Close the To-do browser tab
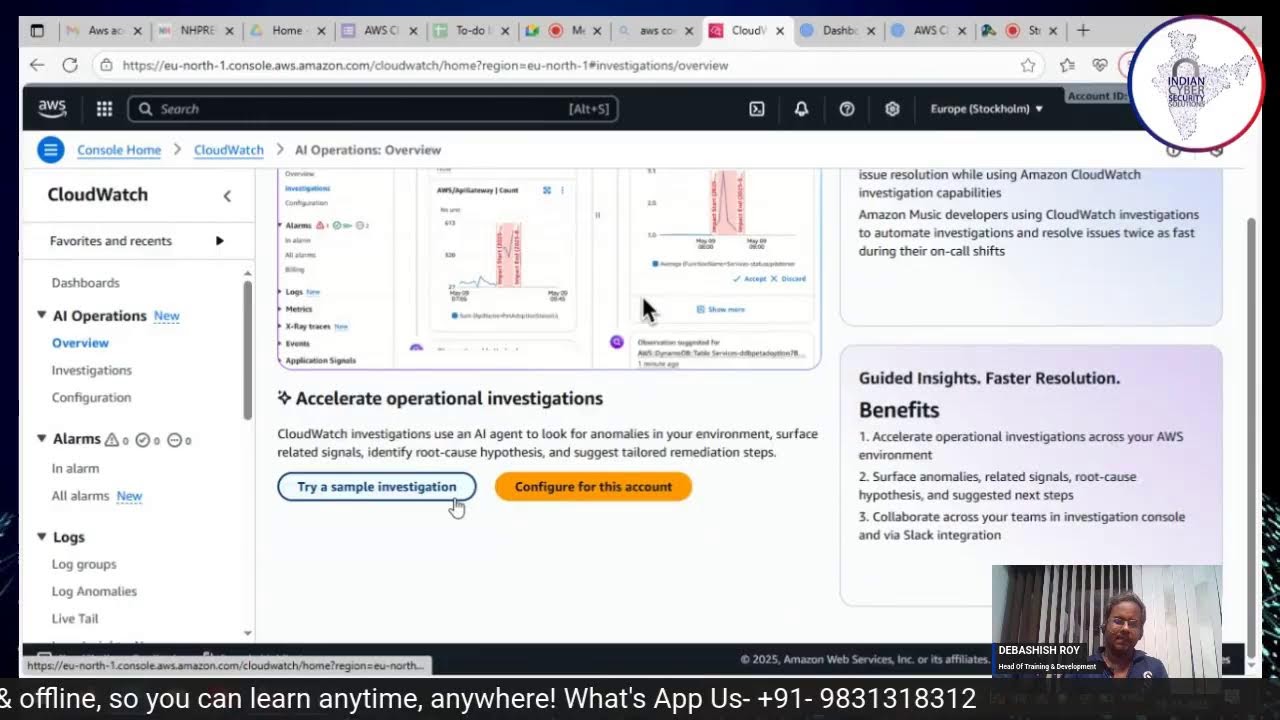1280x720 pixels. click(505, 31)
